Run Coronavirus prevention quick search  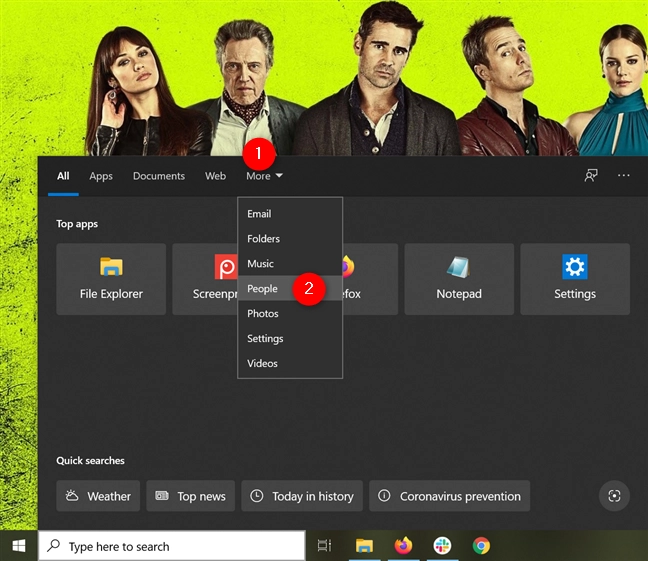450,496
